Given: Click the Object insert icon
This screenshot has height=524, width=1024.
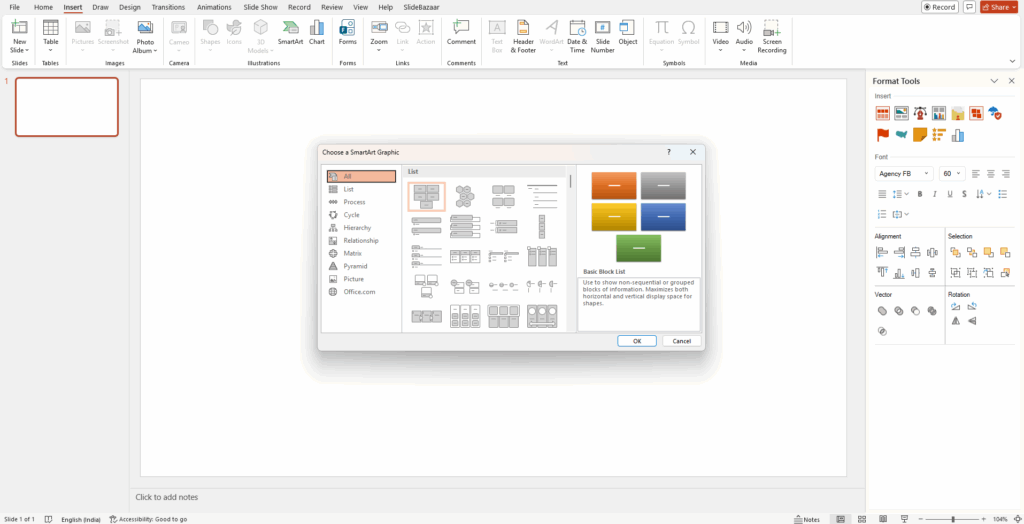Looking at the screenshot, I should tap(628, 33).
